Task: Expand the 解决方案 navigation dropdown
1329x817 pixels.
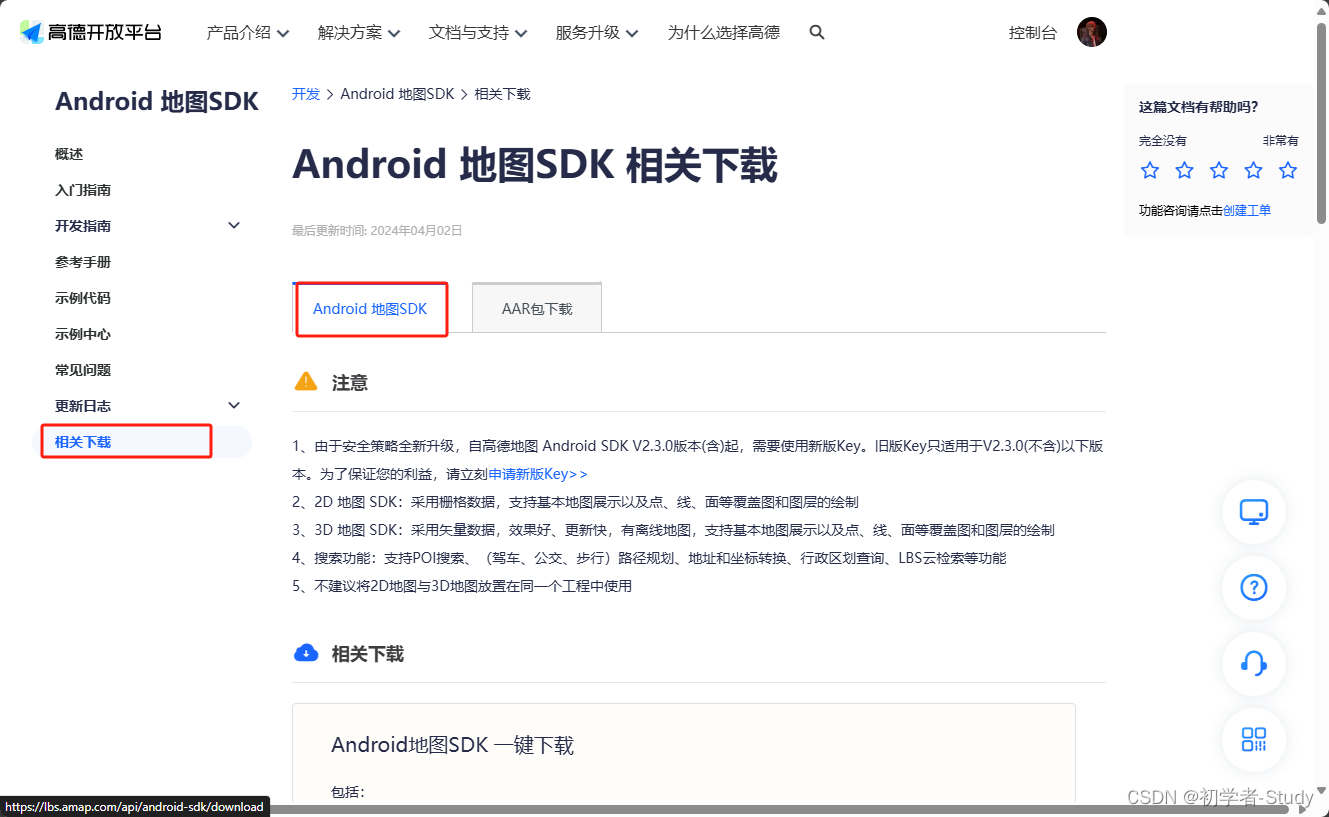Action: click(x=359, y=32)
